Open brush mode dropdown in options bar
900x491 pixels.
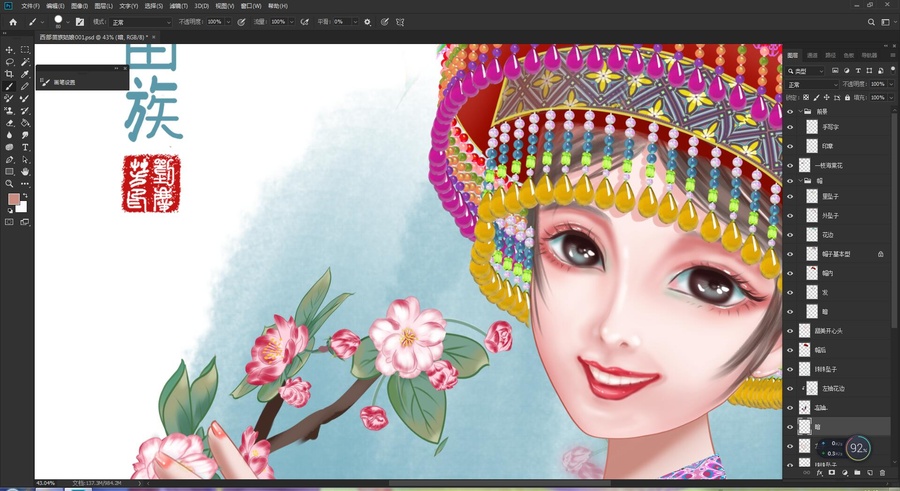[x=141, y=22]
